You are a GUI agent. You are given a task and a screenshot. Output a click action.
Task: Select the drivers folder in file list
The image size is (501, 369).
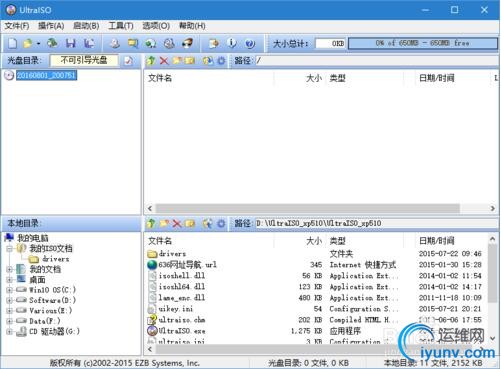pyautogui.click(x=167, y=254)
